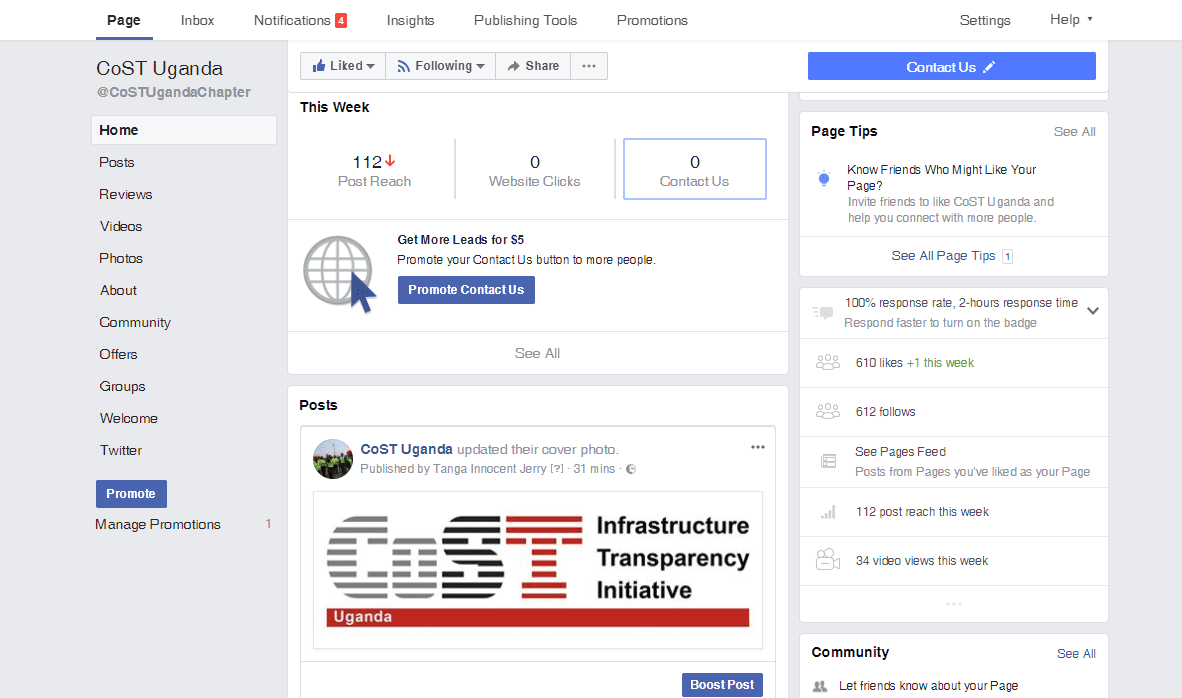Open the 31 mins post timestamp
This screenshot has width=1182, height=698.
594,469
